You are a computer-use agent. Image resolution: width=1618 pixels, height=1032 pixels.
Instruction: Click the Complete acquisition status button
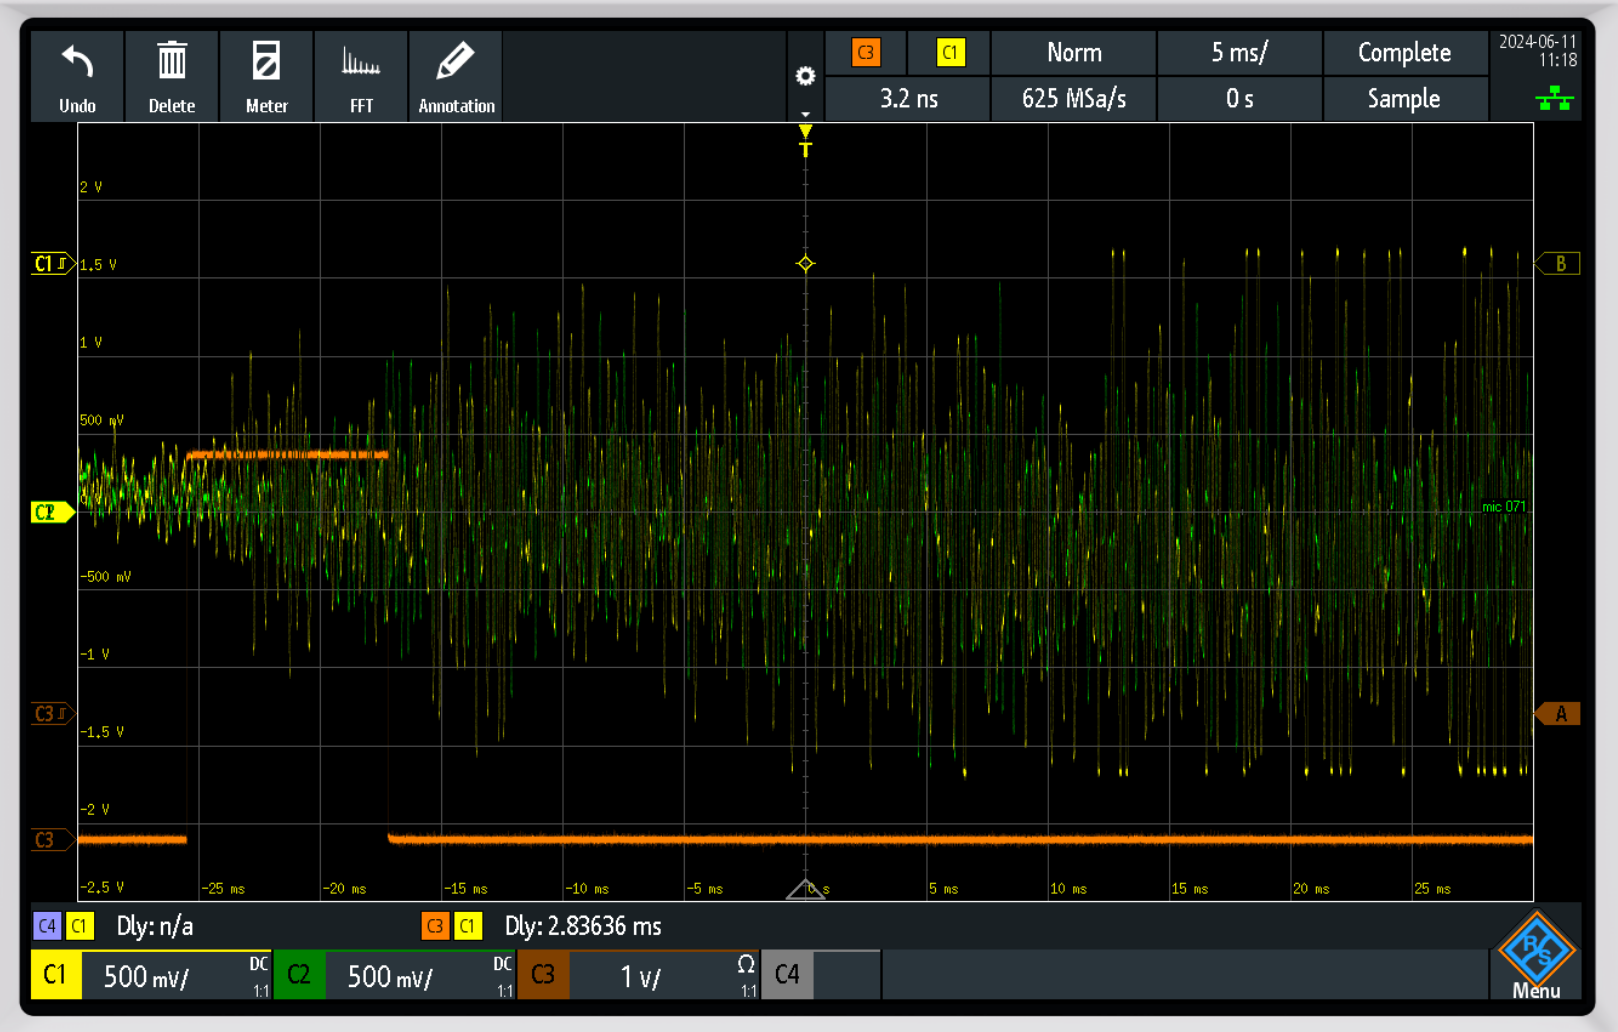coord(1403,53)
